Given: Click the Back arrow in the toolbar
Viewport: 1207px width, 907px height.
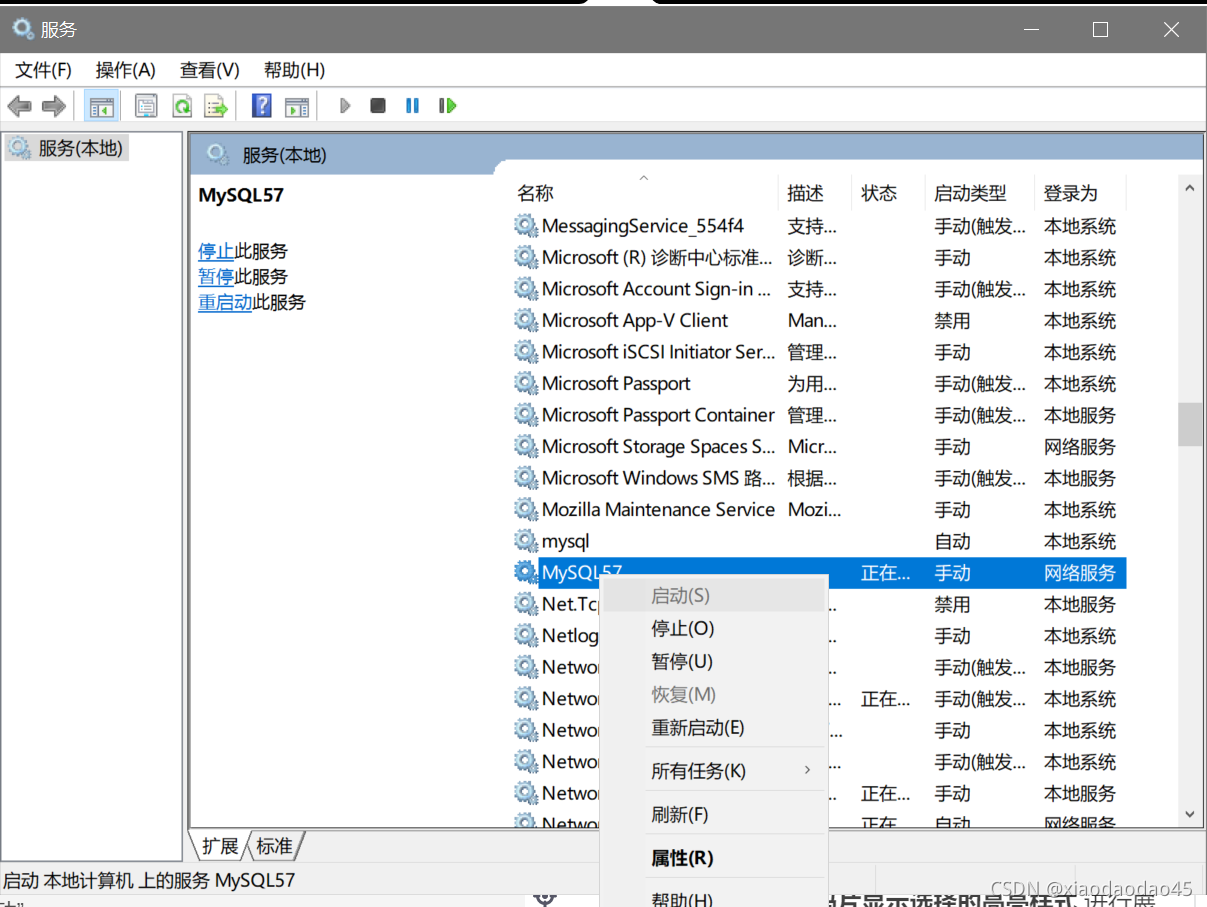Looking at the screenshot, I should (x=20, y=105).
